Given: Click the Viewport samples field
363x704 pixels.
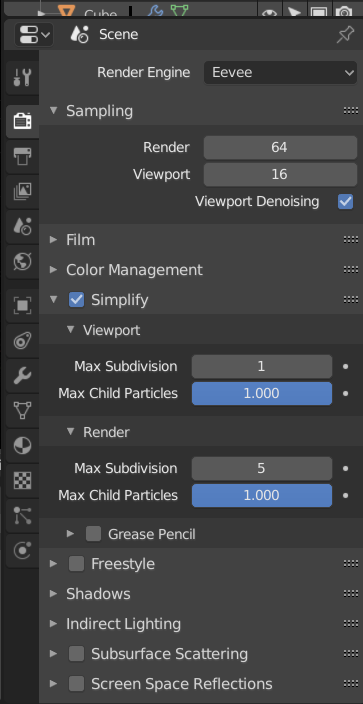Looking at the screenshot, I should pos(280,174).
